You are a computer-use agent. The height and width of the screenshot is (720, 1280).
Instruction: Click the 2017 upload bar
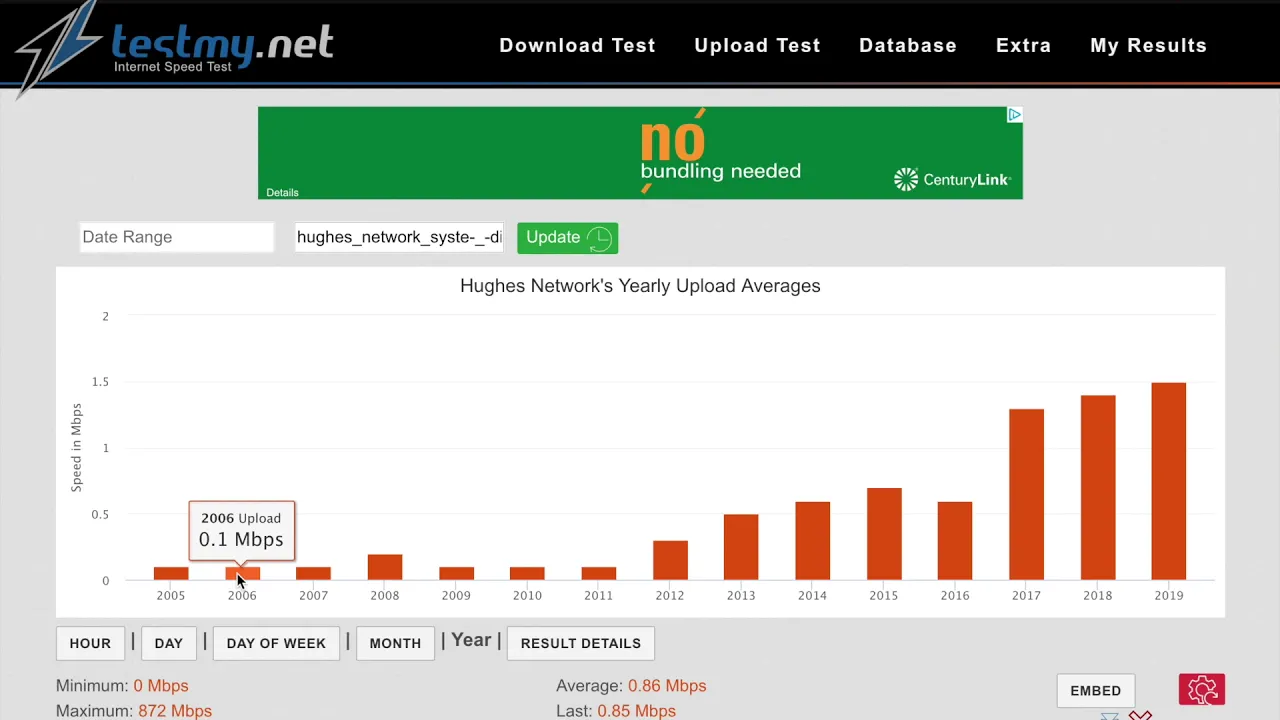1027,494
